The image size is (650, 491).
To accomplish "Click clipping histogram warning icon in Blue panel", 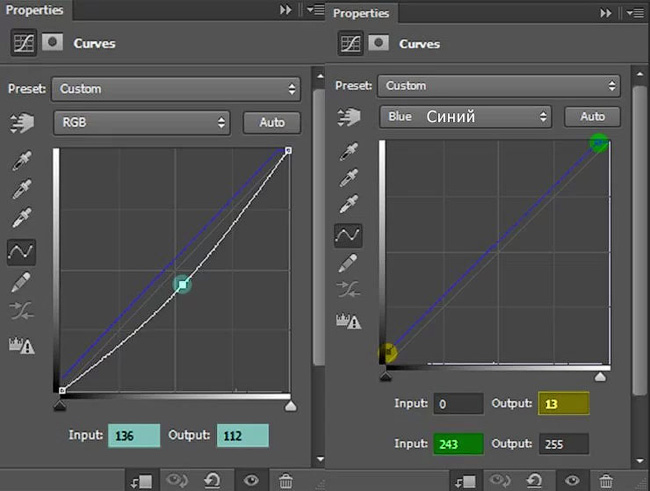I will coord(349,321).
